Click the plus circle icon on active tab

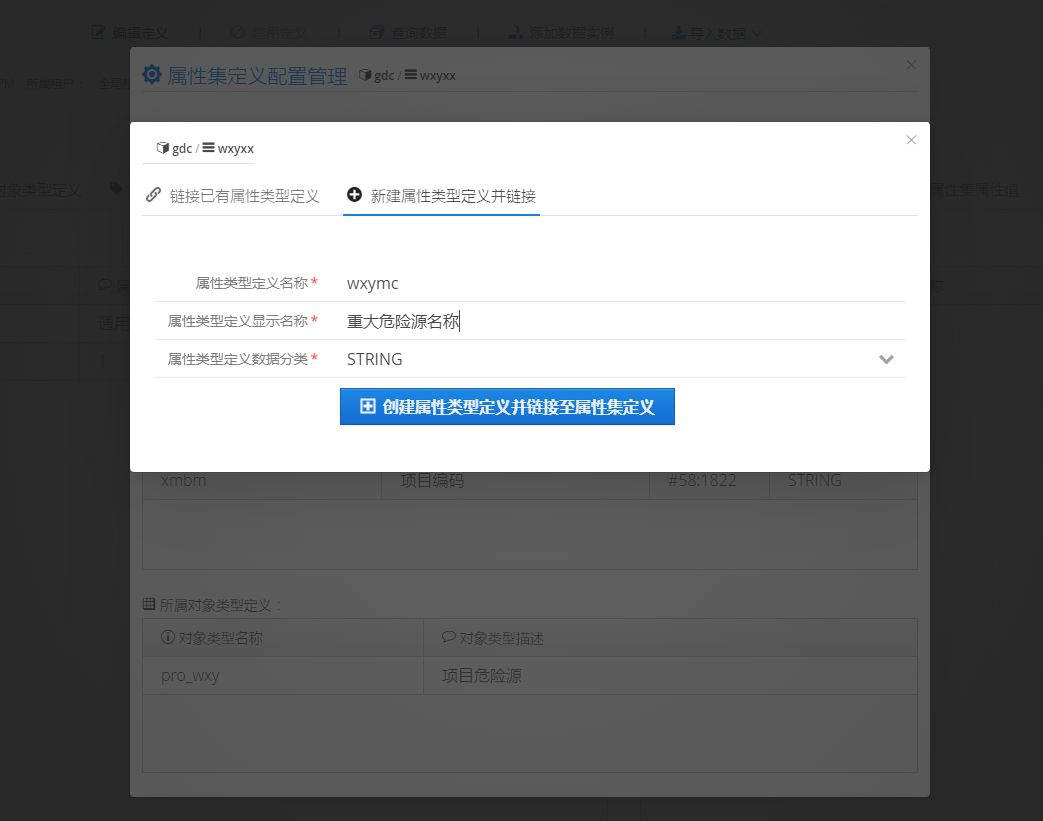pos(354,195)
